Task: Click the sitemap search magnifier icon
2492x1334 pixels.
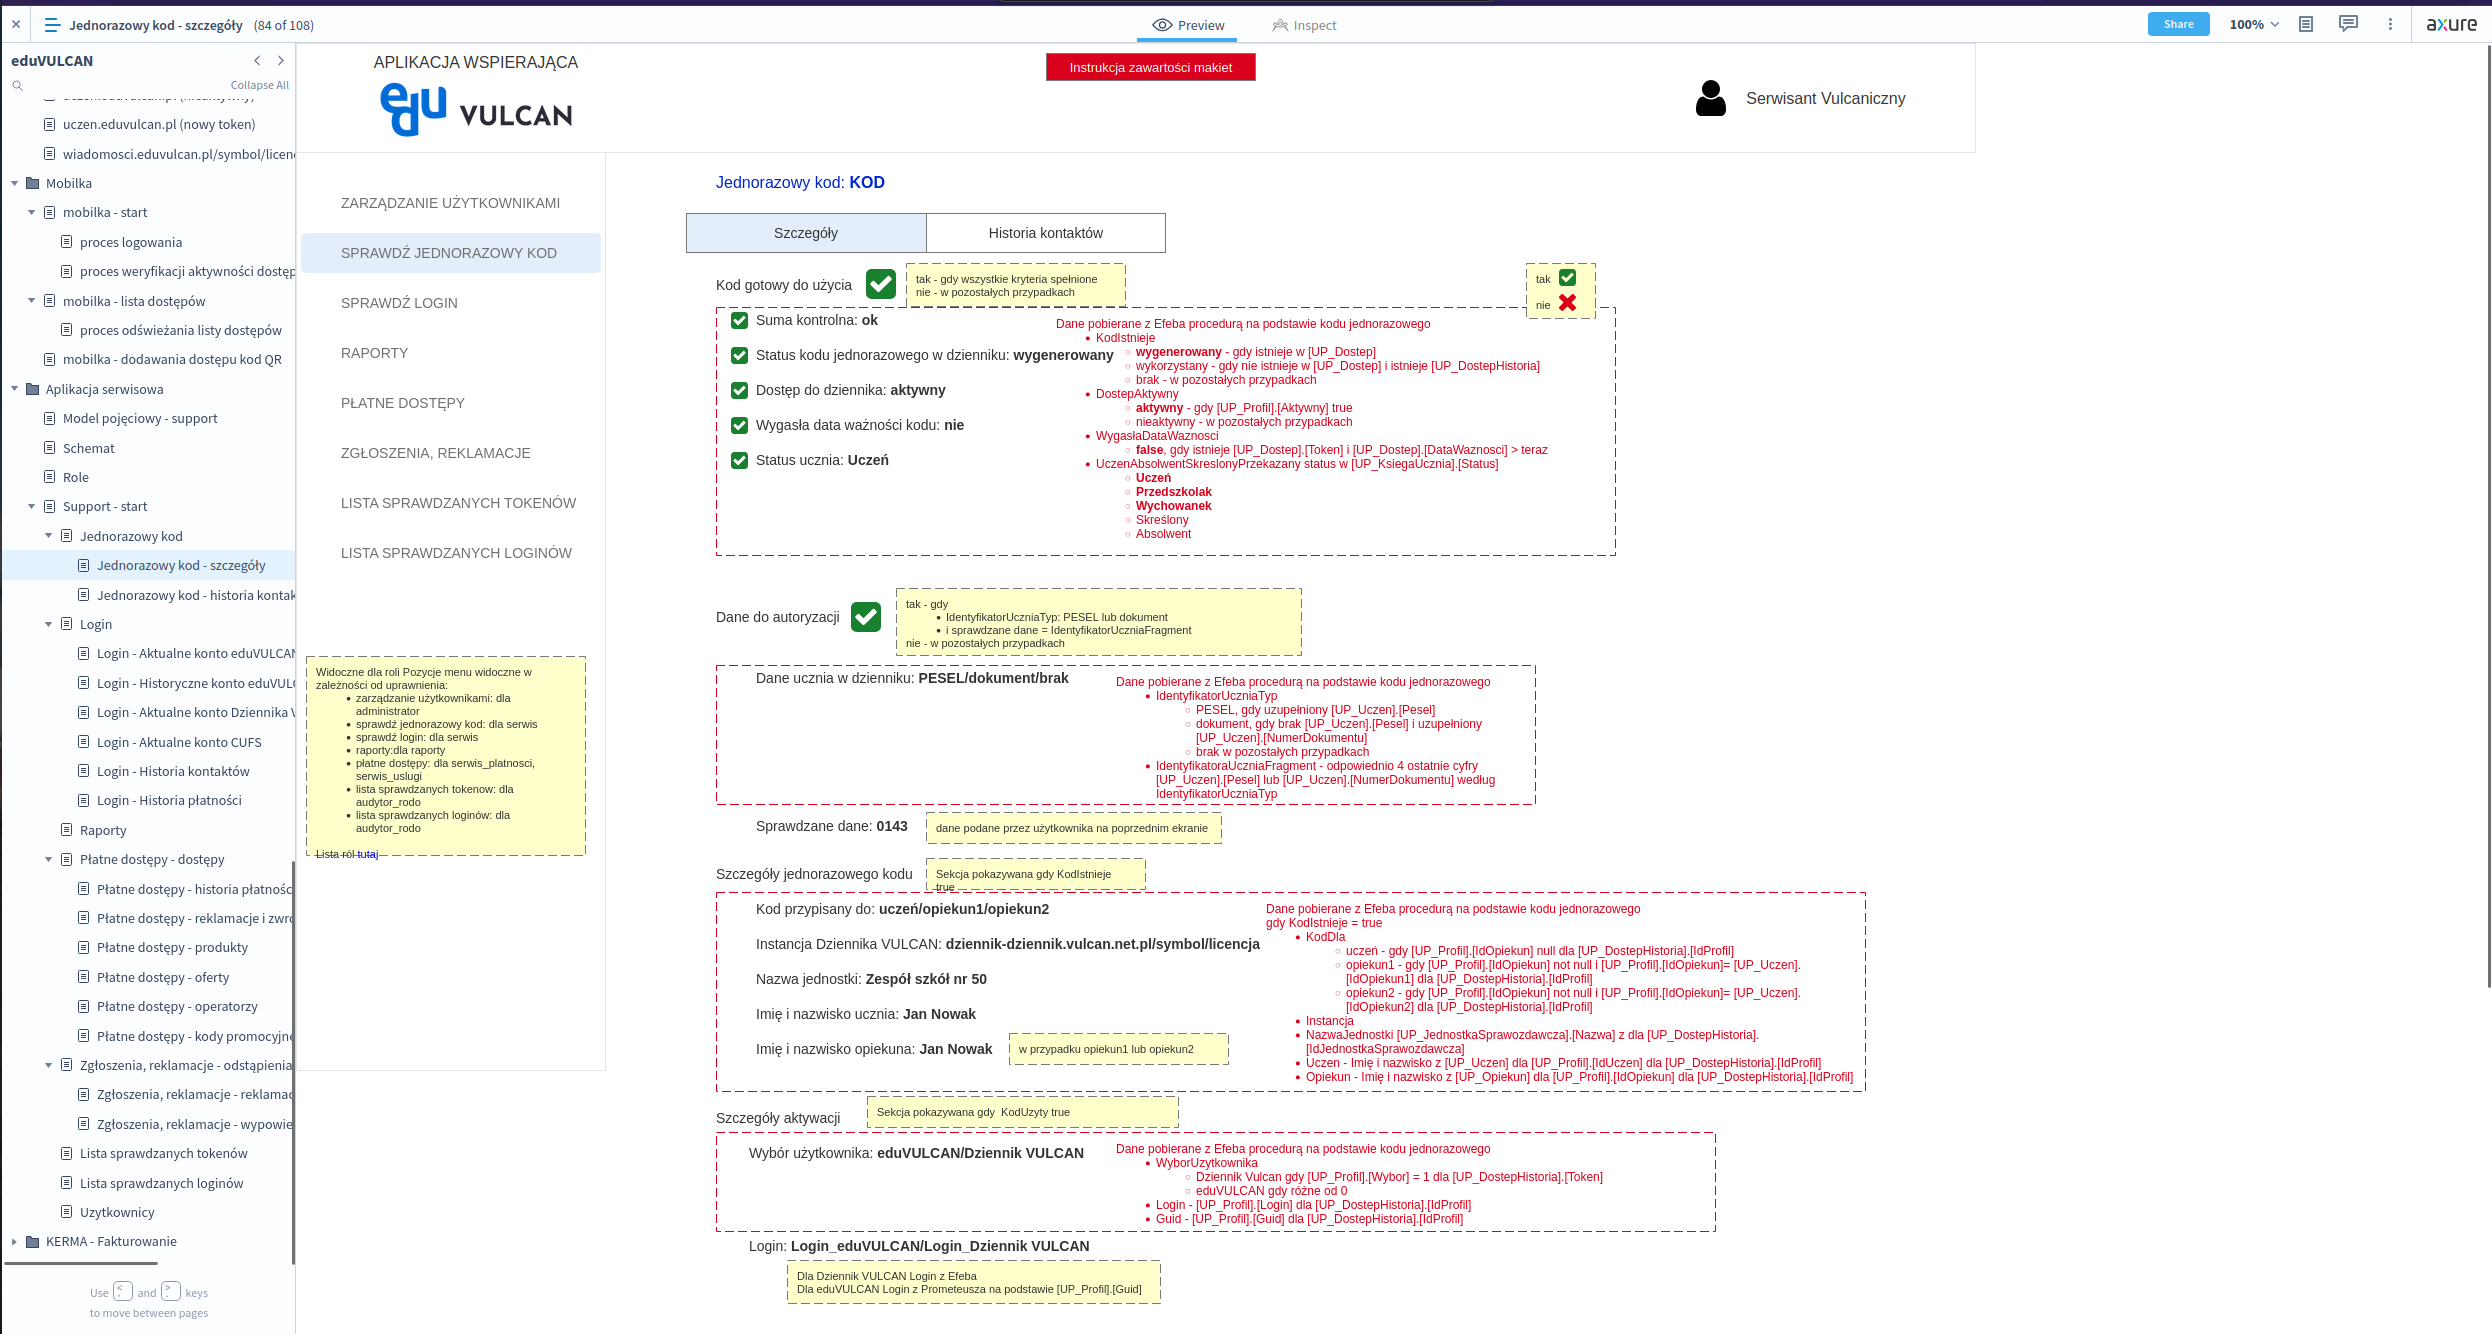Action: coord(18,86)
